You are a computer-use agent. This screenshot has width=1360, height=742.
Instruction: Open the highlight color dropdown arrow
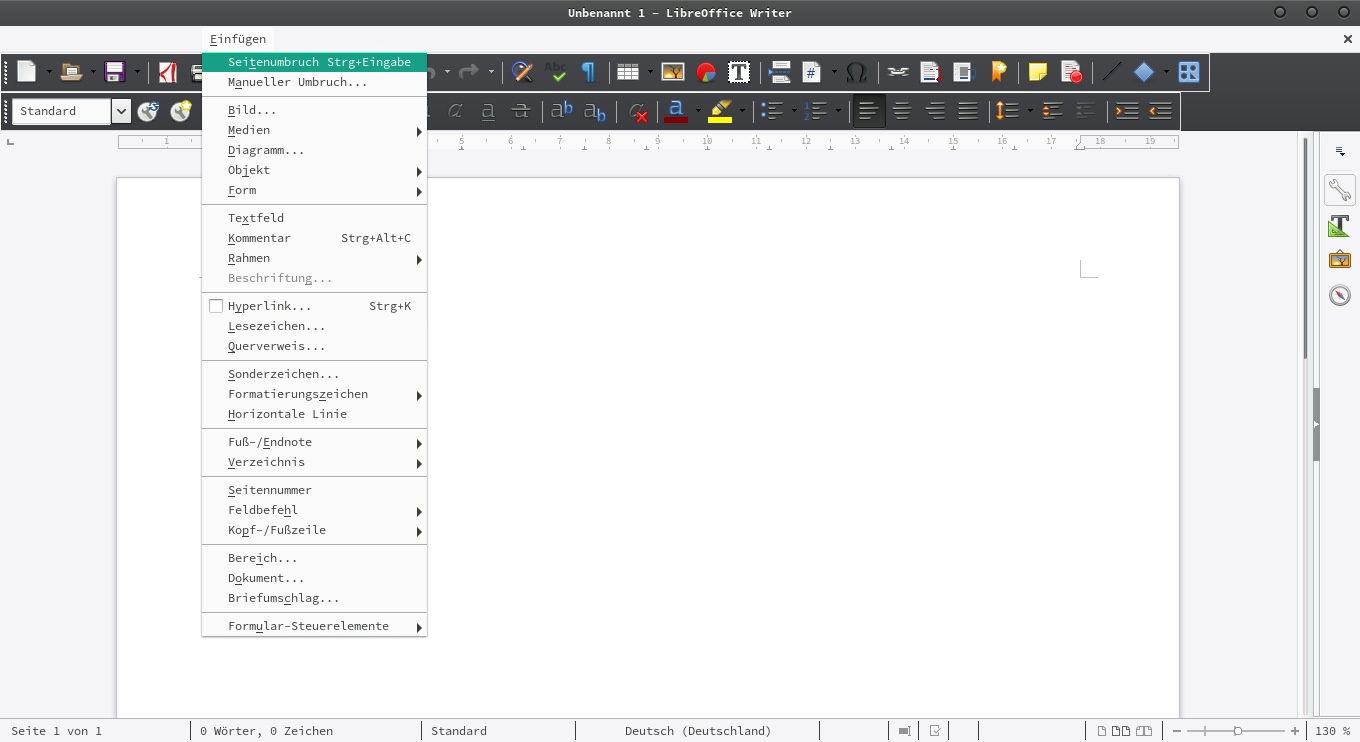(742, 111)
